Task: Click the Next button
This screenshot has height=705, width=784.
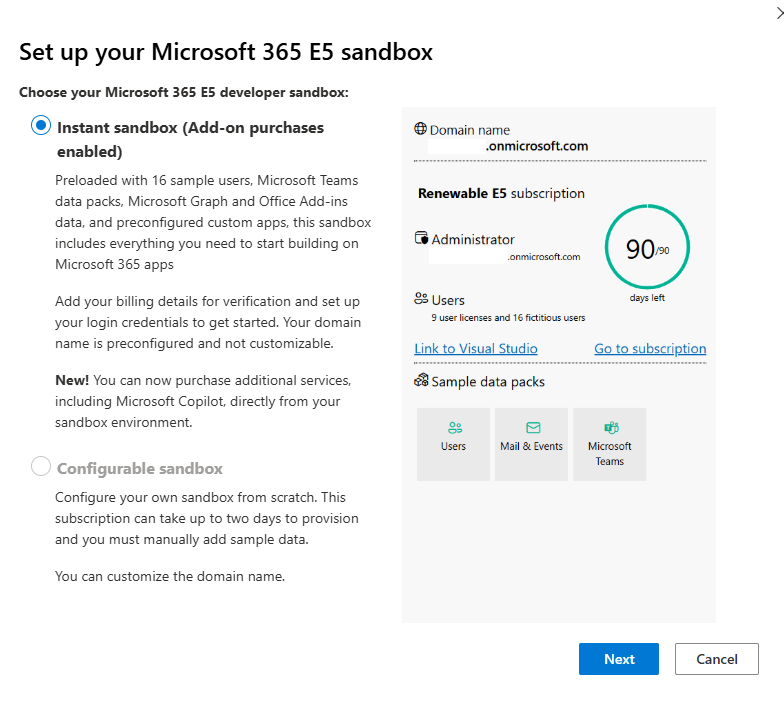Action: click(618, 659)
